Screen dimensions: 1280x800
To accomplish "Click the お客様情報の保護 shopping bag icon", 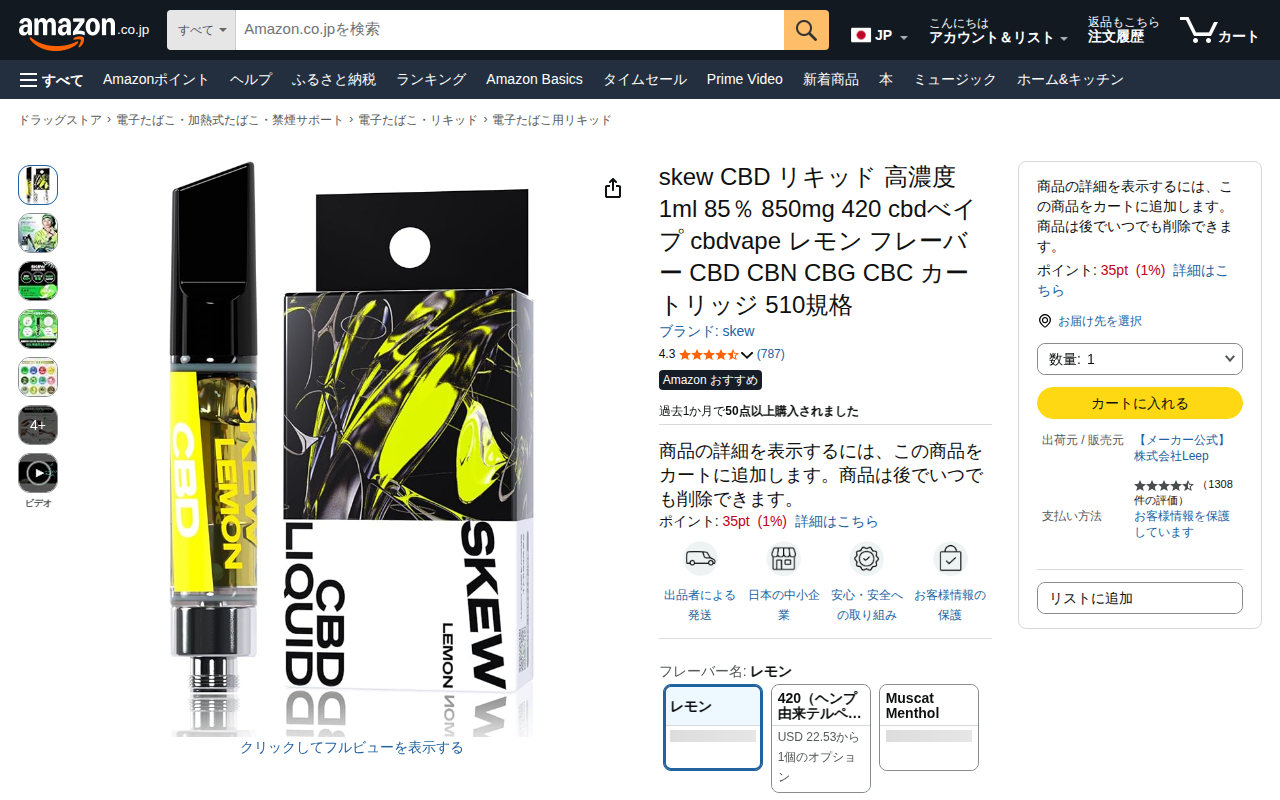I will [950, 558].
